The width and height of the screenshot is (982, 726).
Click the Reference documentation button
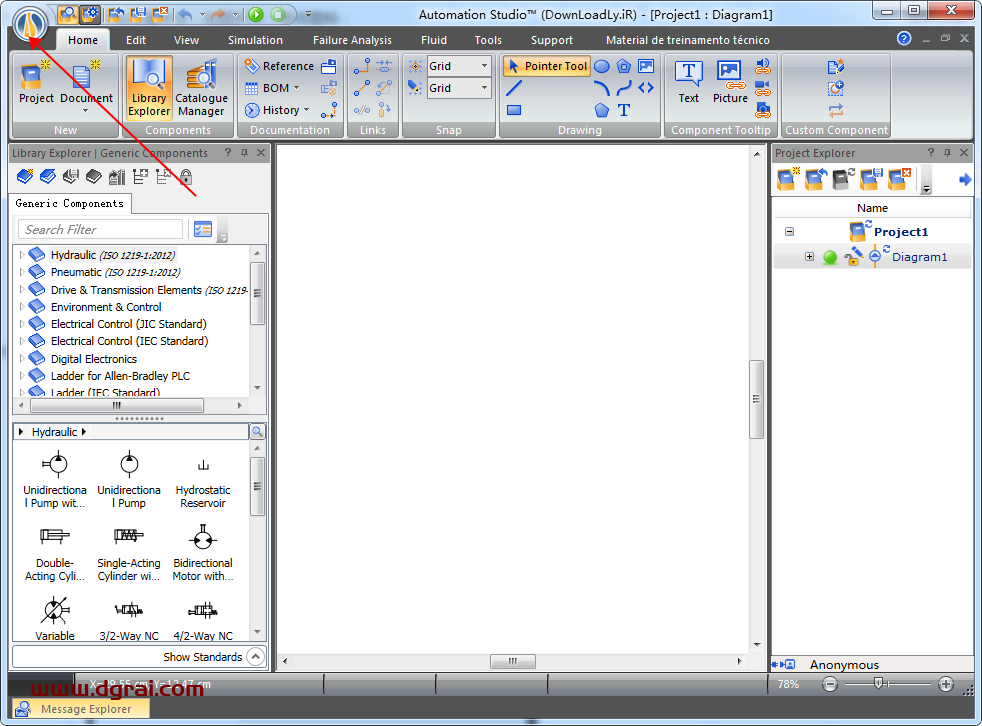pos(279,66)
